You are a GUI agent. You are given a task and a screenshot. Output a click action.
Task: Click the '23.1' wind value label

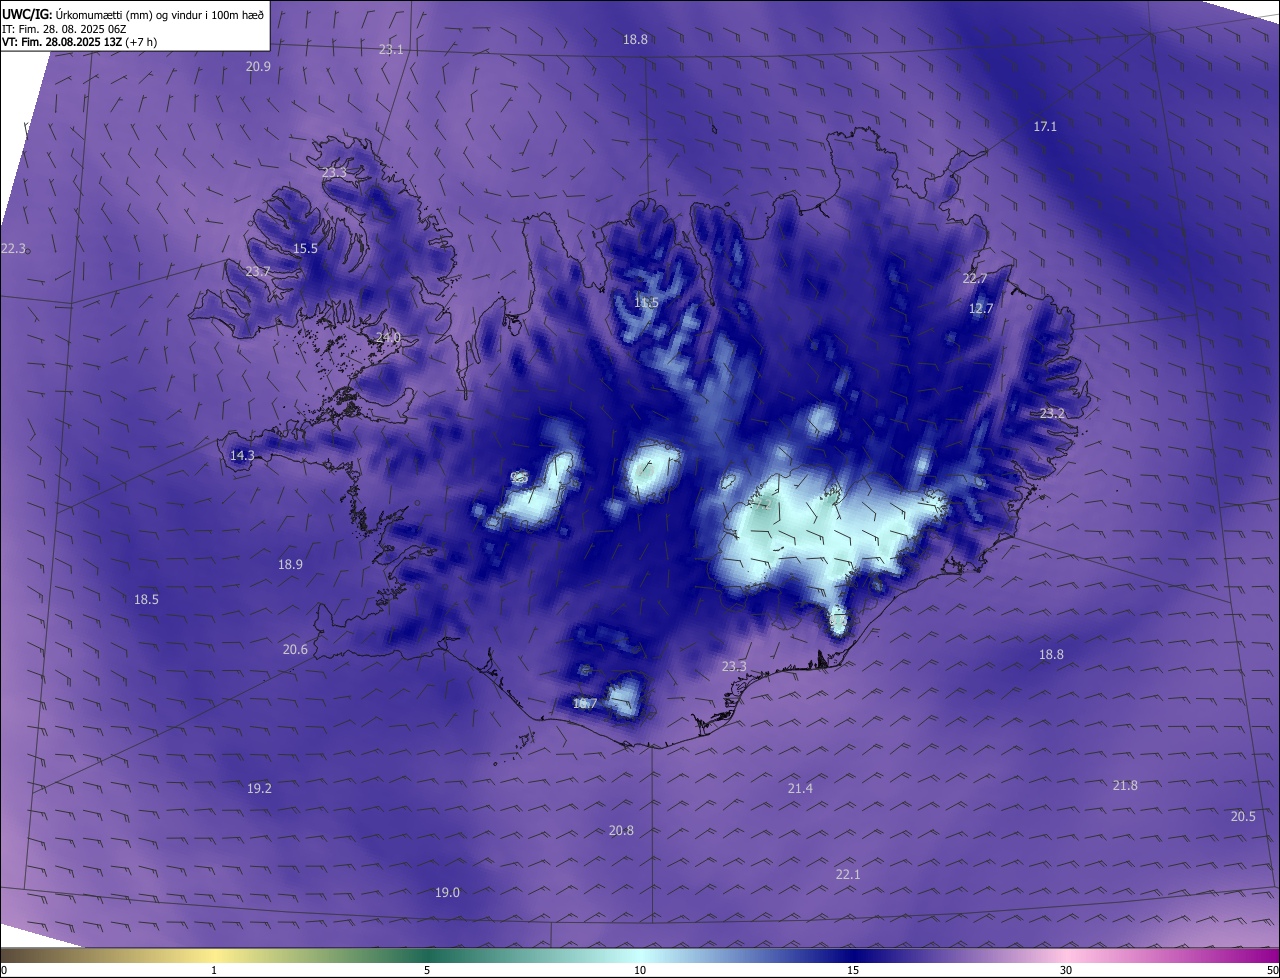click(x=391, y=49)
